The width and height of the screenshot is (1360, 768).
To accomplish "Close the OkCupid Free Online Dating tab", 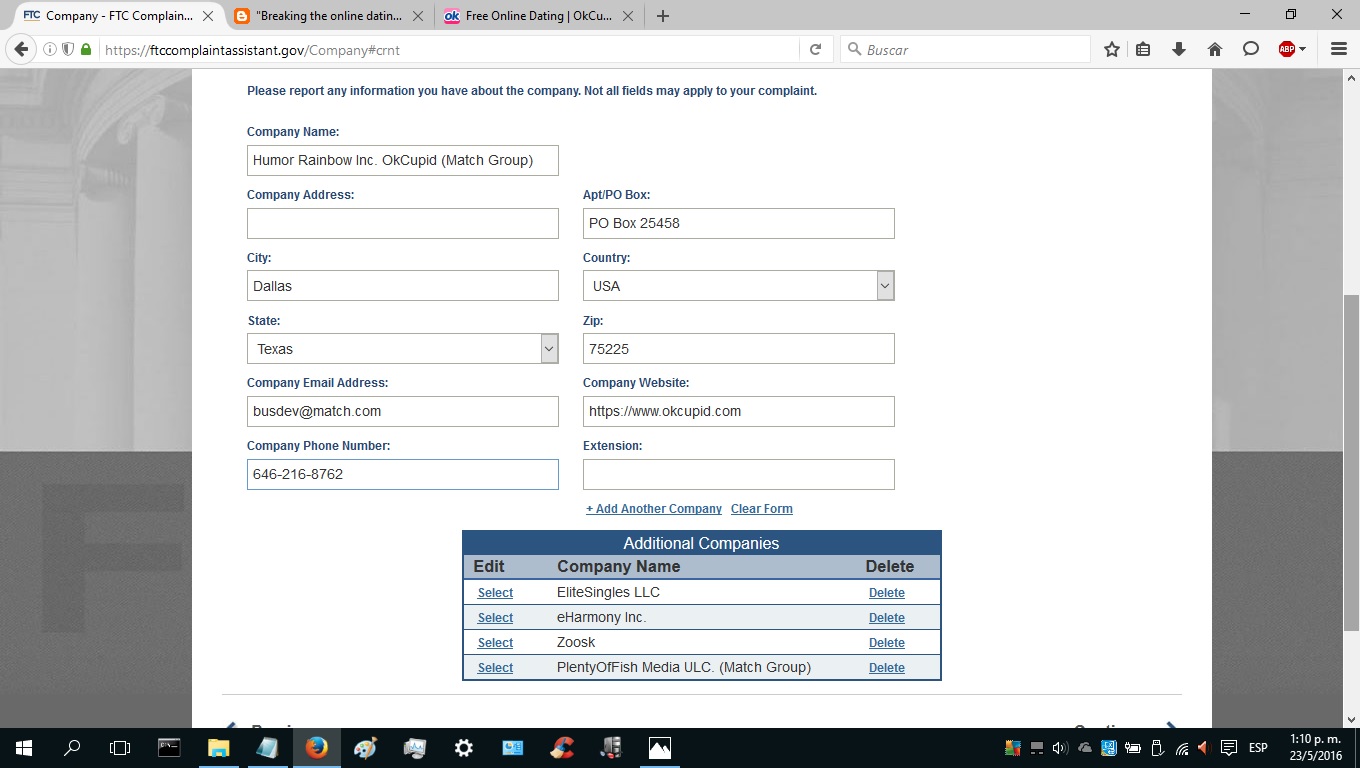I will click(627, 16).
